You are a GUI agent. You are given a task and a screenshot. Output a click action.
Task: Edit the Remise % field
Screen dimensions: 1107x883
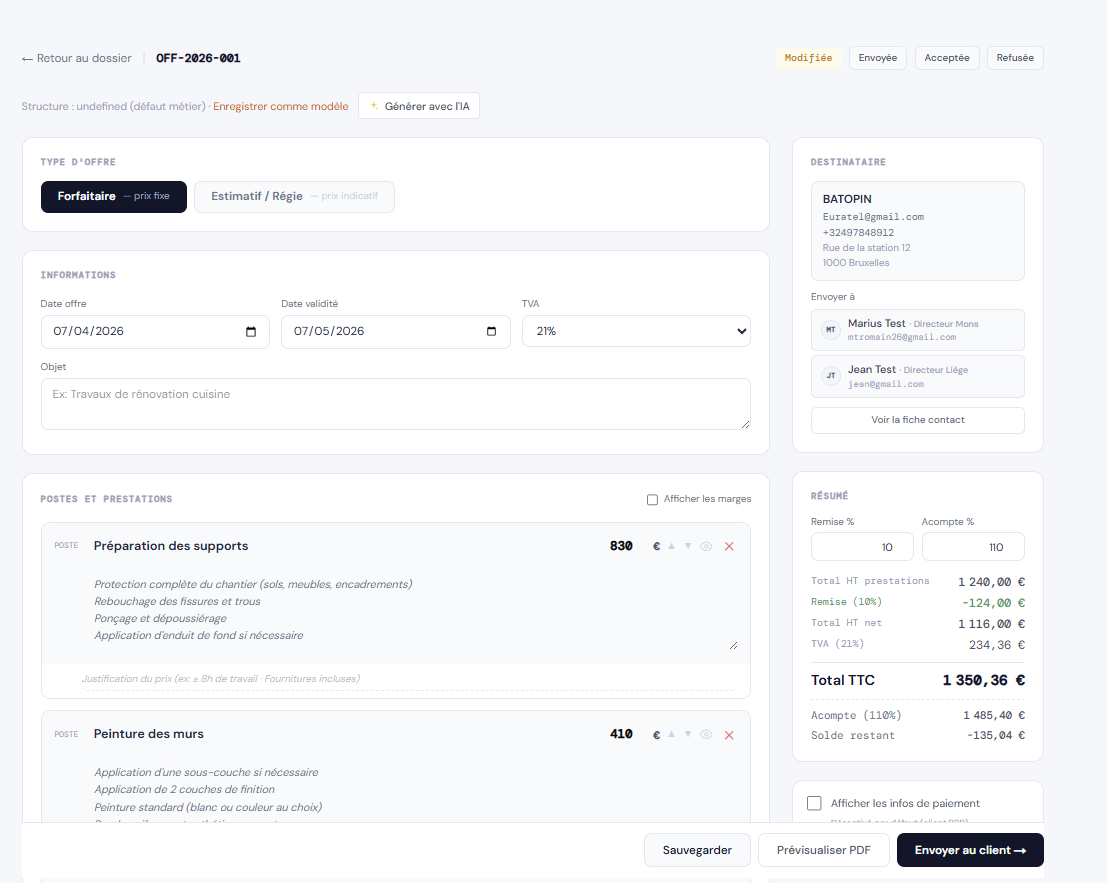[862, 547]
